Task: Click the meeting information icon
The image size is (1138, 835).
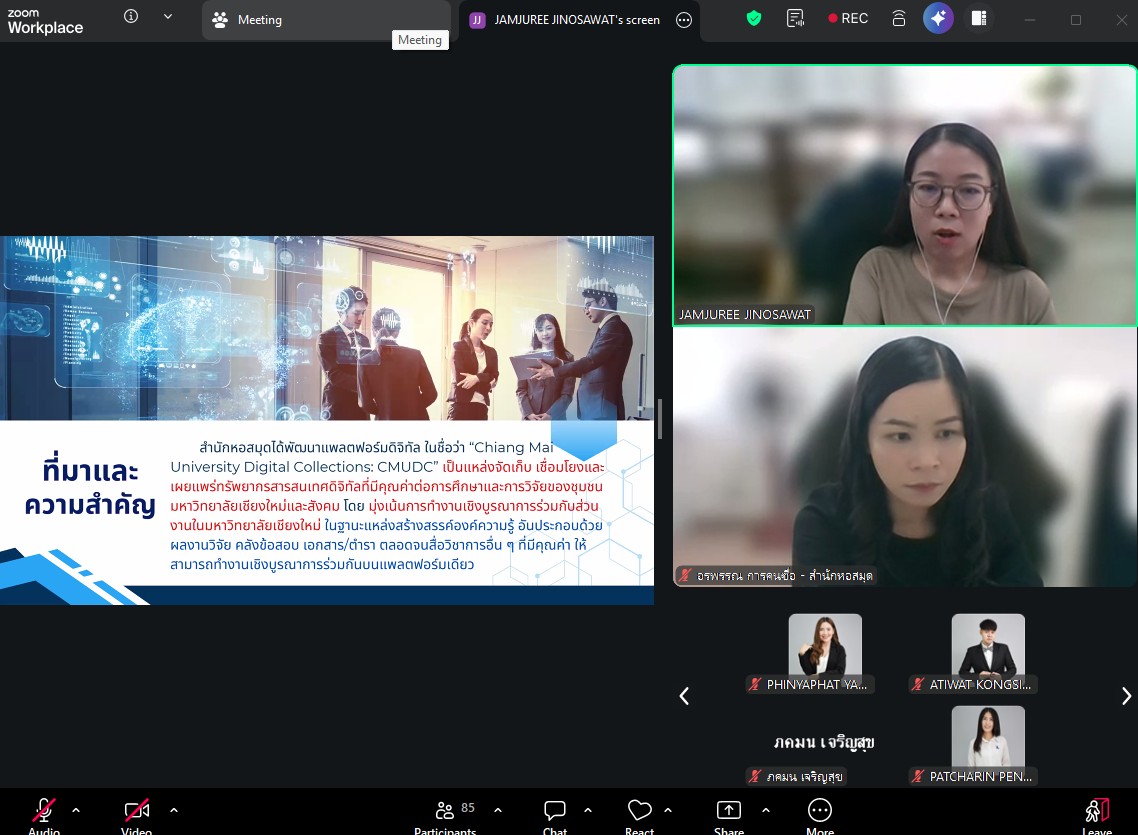Action: [x=131, y=17]
